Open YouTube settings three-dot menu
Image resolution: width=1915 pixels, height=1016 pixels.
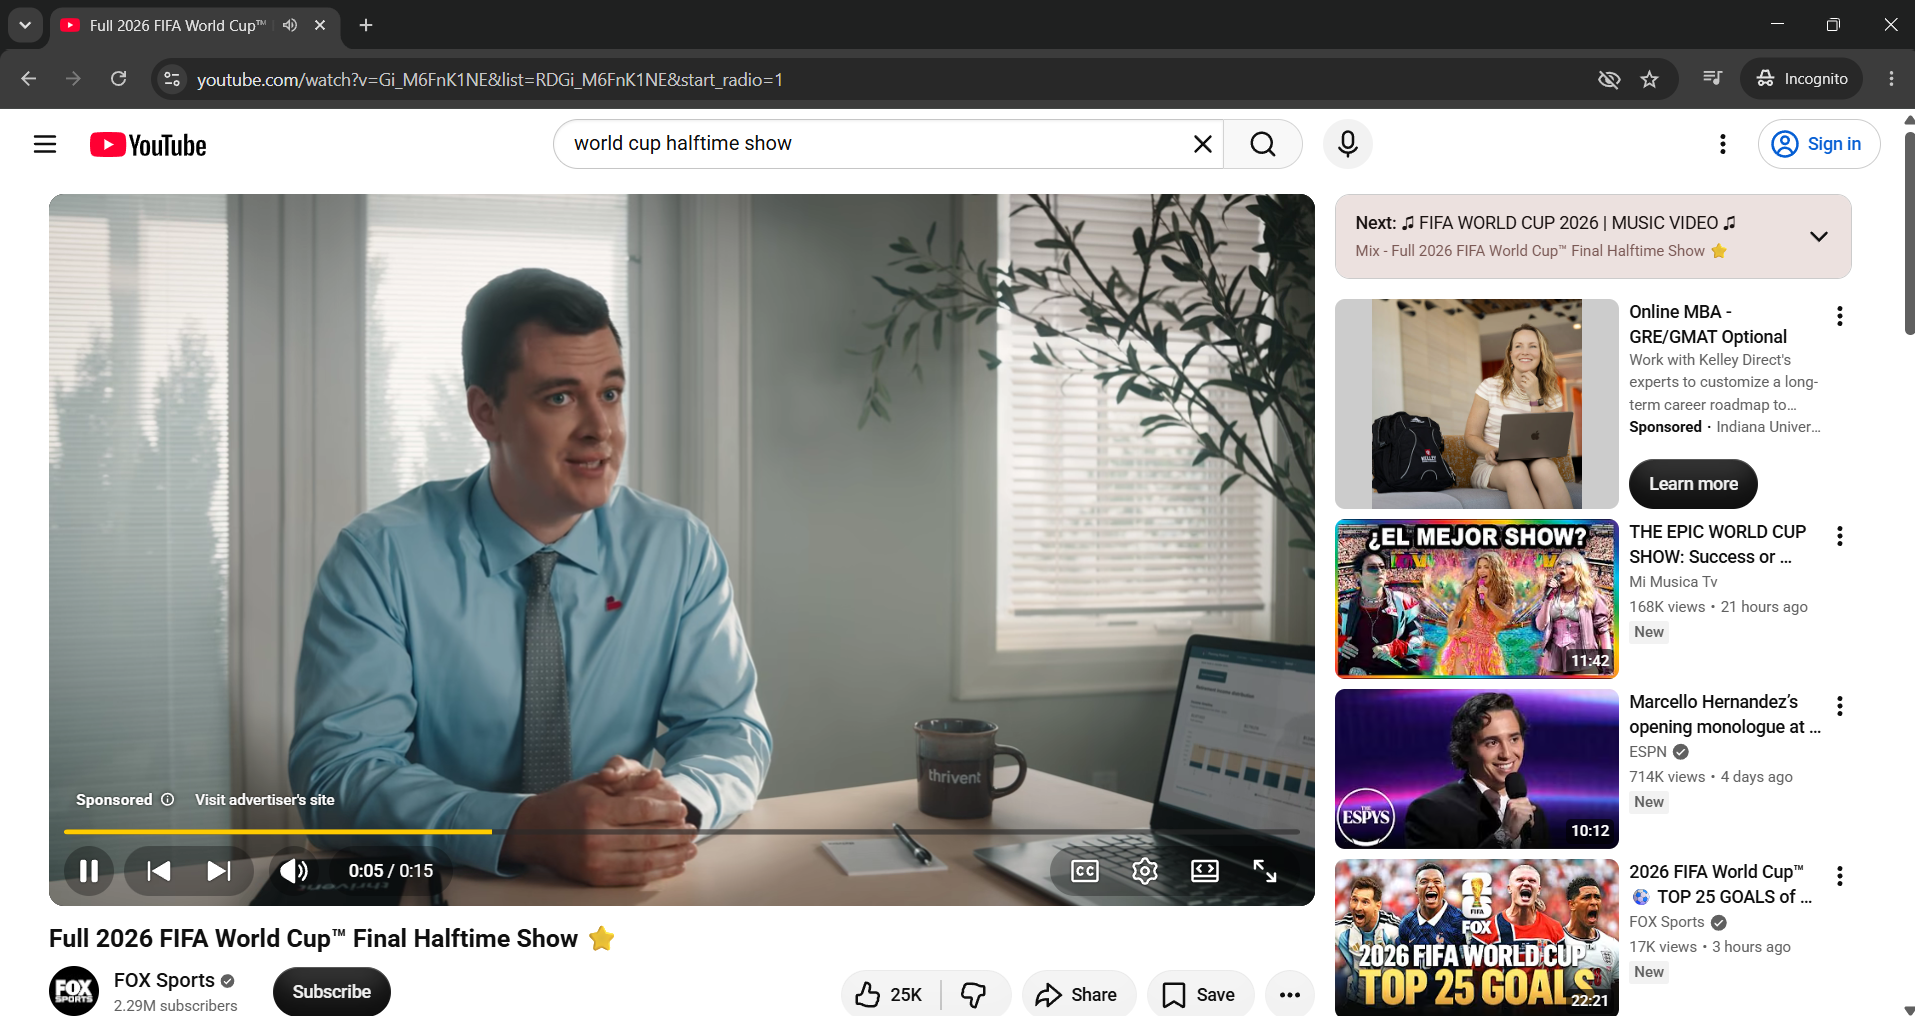pyautogui.click(x=1722, y=144)
